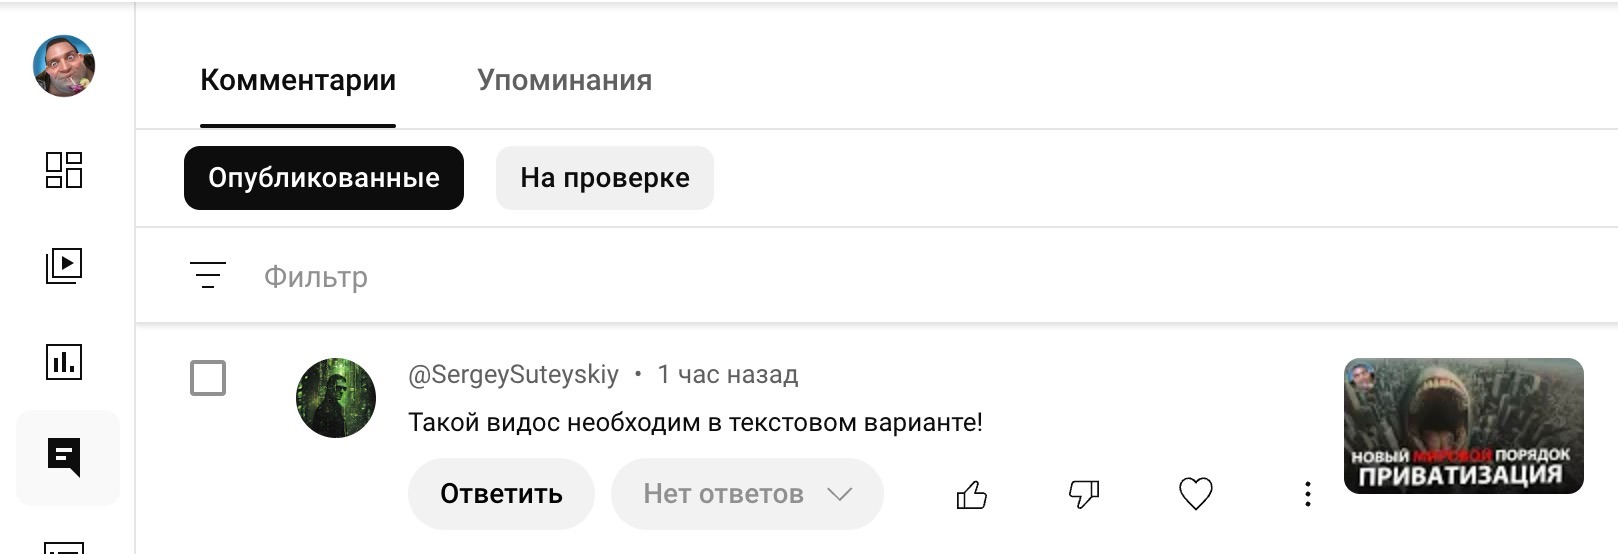1618x554 pixels.
Task: Switch to the "Комментарии" tab
Action: pos(298,80)
